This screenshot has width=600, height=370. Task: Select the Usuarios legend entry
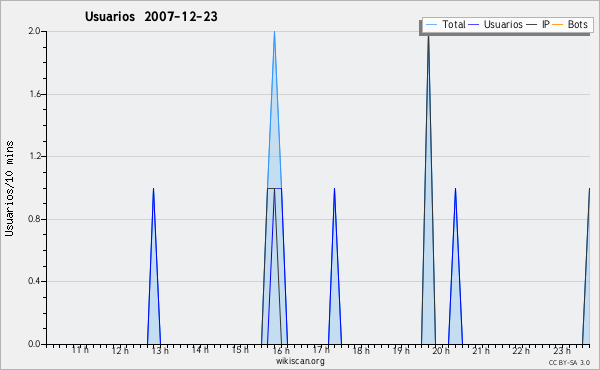(x=495, y=24)
